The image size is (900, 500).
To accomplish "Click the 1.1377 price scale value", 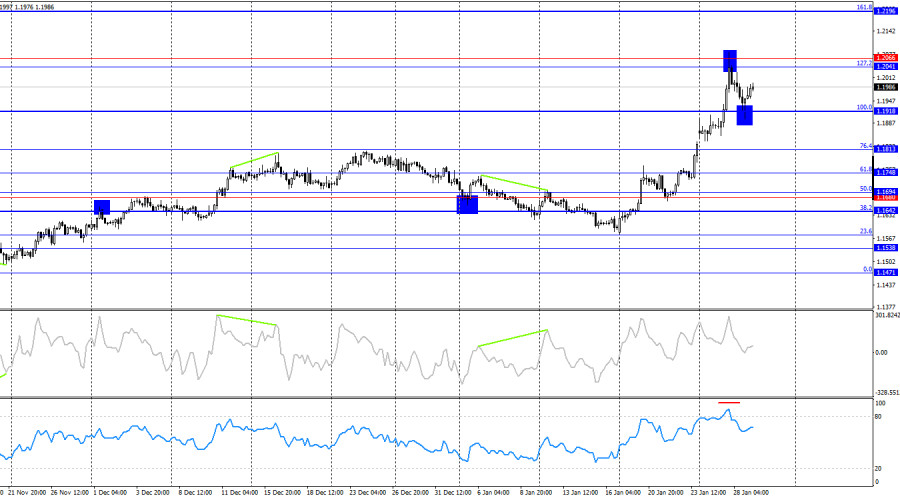I will 886,307.
